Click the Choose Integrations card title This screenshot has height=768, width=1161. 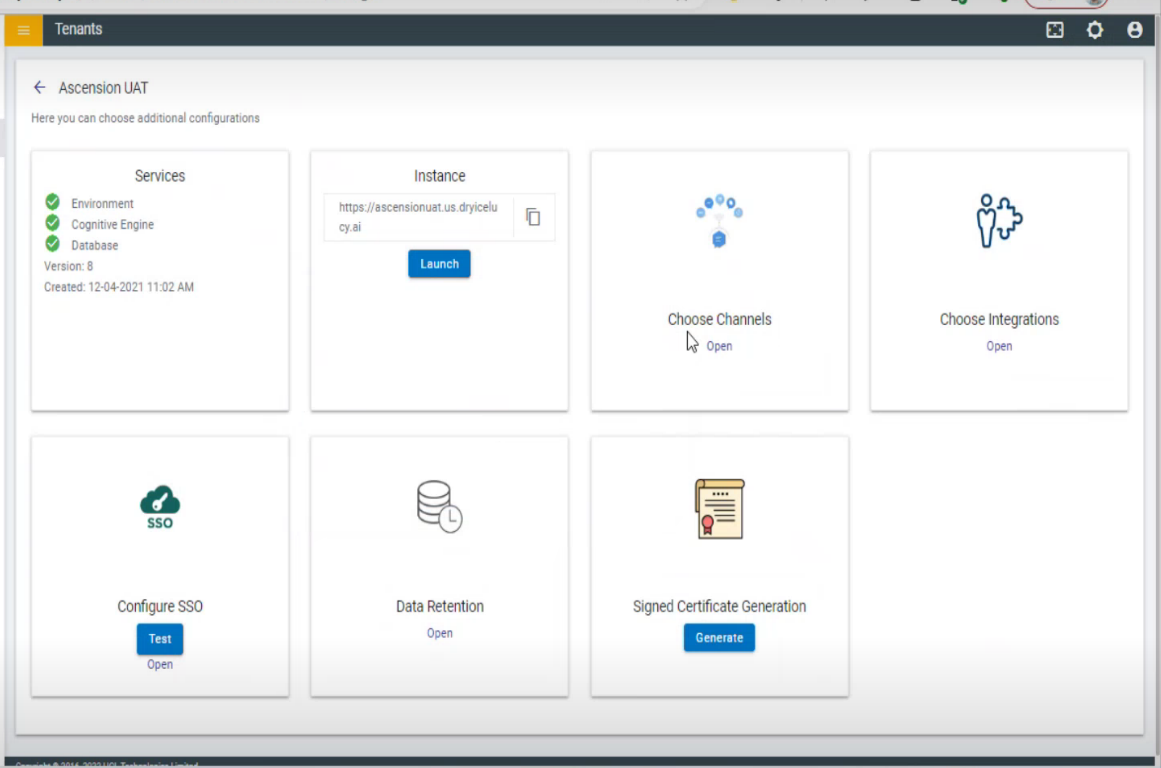999,319
